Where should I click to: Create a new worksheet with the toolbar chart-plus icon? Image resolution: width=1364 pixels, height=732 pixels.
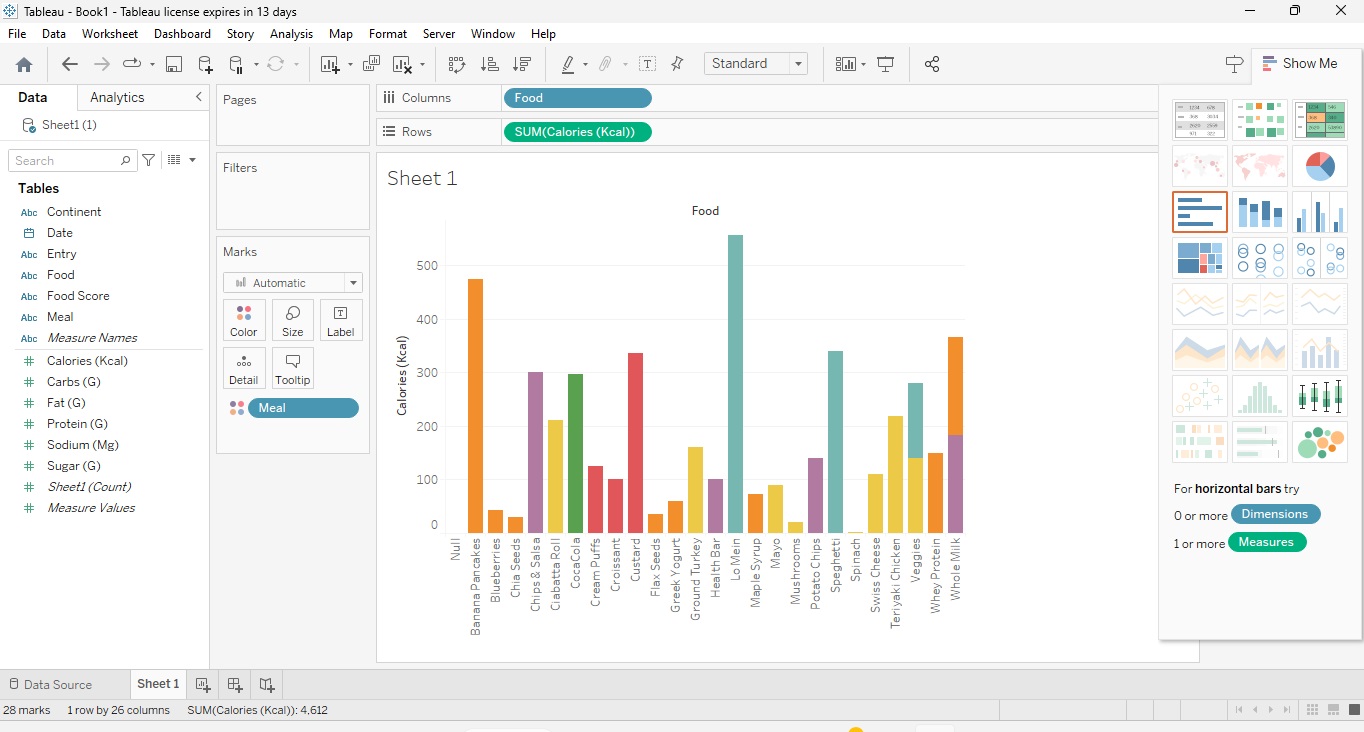330,64
